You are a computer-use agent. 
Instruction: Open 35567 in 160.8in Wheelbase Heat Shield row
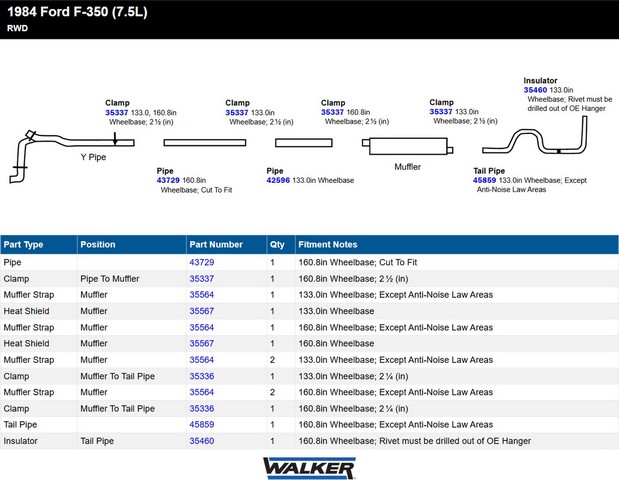click(x=202, y=344)
